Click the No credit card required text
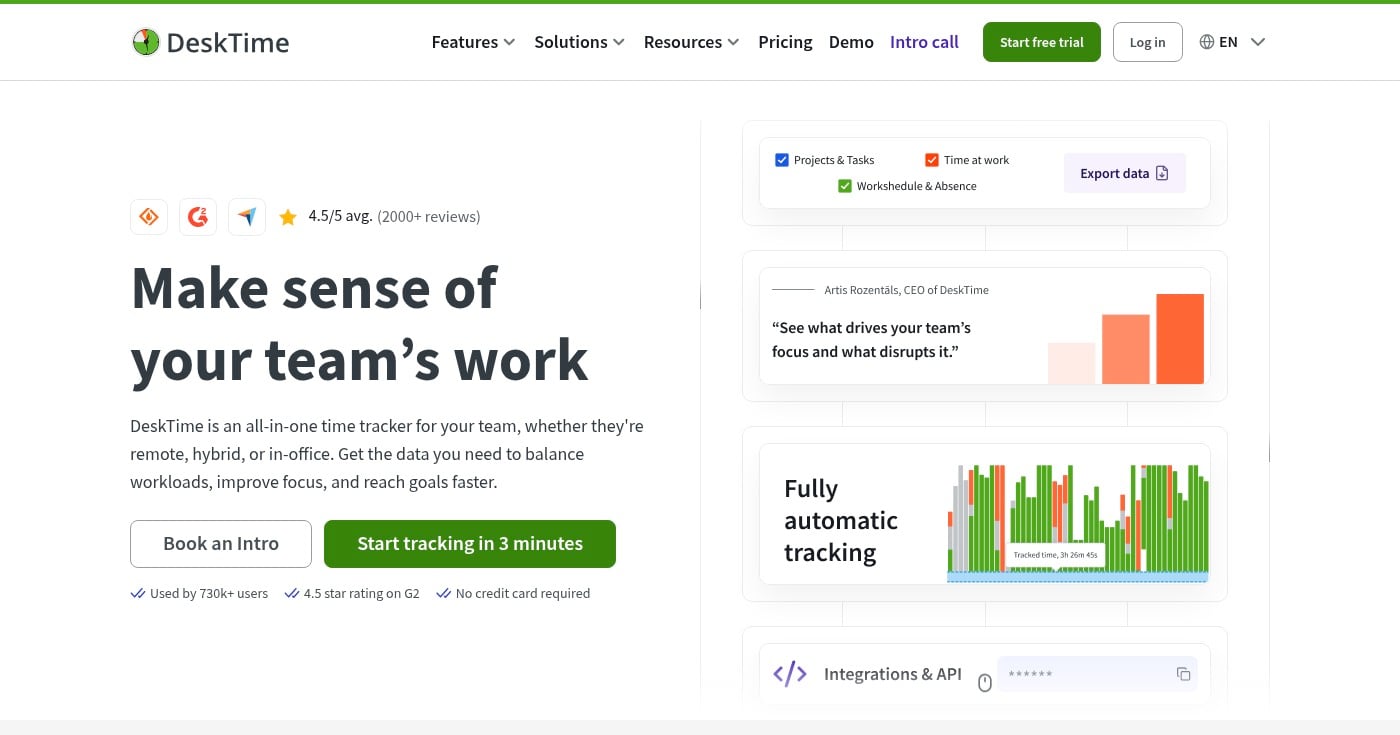 [523, 593]
